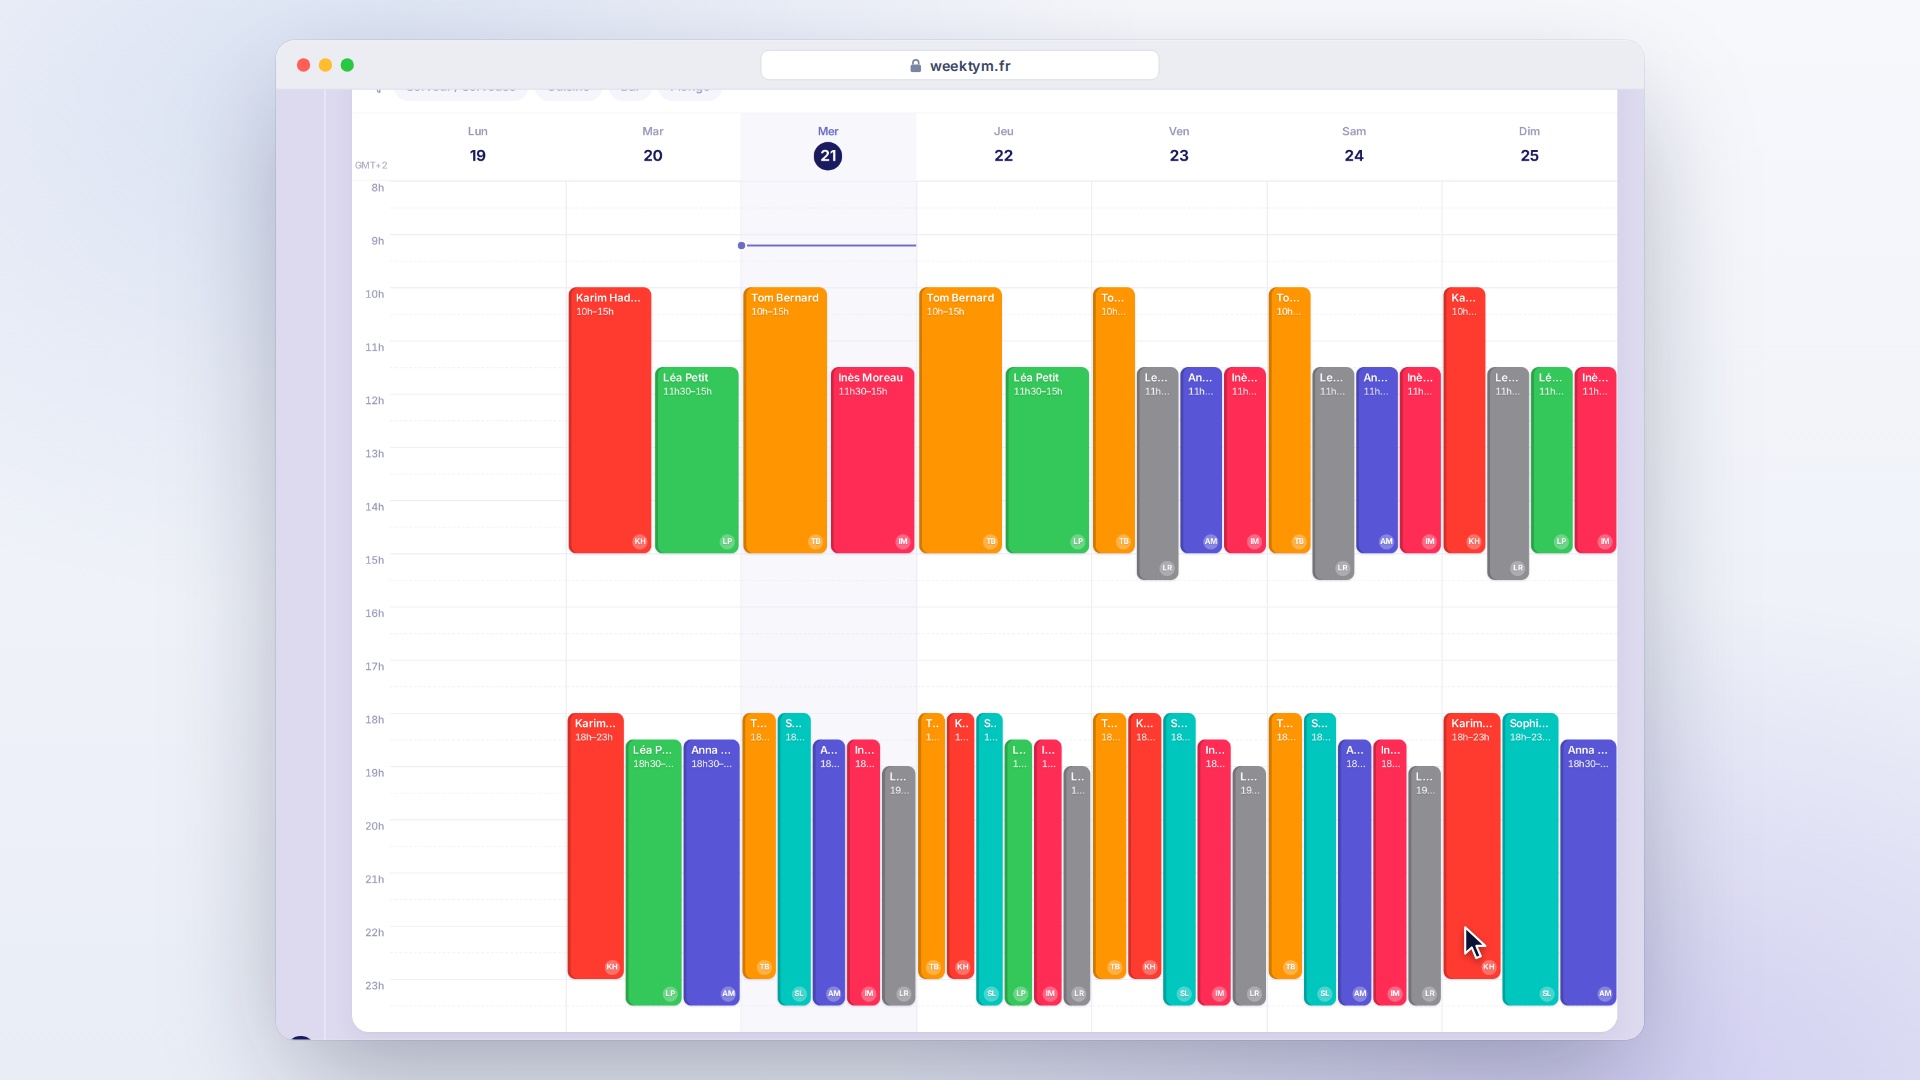
Task: Click the current-time indicator line on Wednesday
Action: click(x=828, y=245)
